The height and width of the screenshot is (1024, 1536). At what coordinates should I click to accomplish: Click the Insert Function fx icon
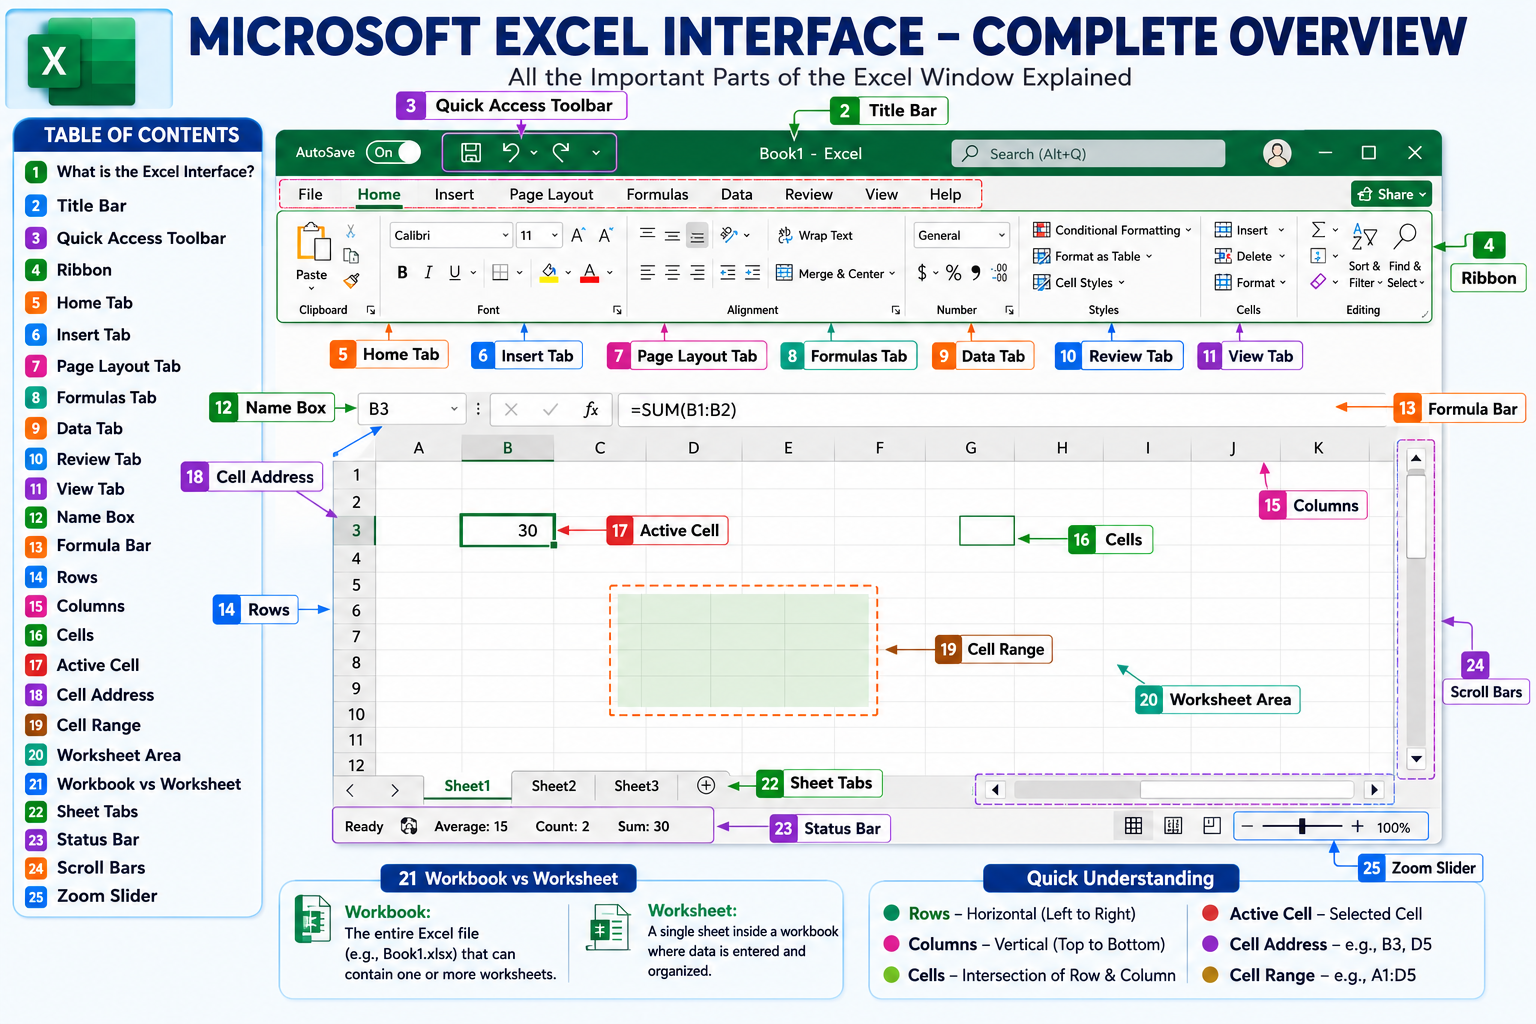591,409
